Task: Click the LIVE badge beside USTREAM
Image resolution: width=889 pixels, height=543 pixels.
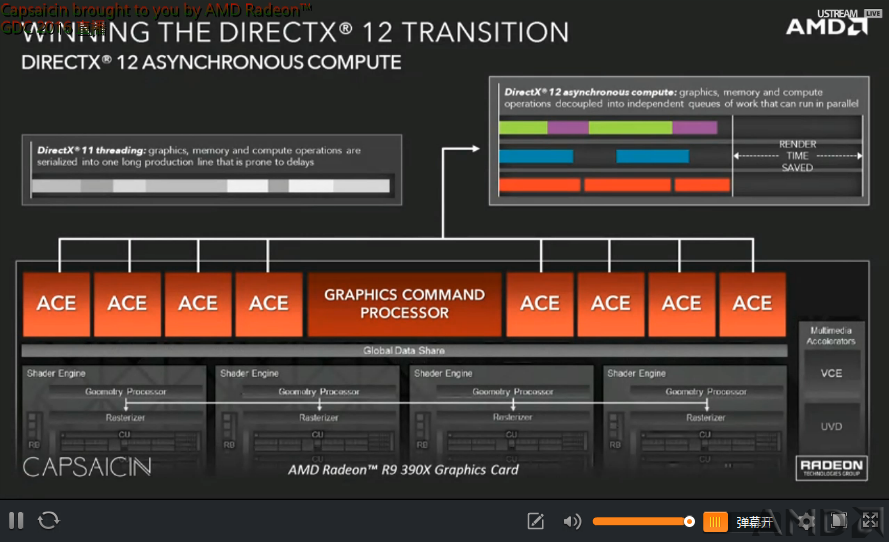Action: pos(873,13)
